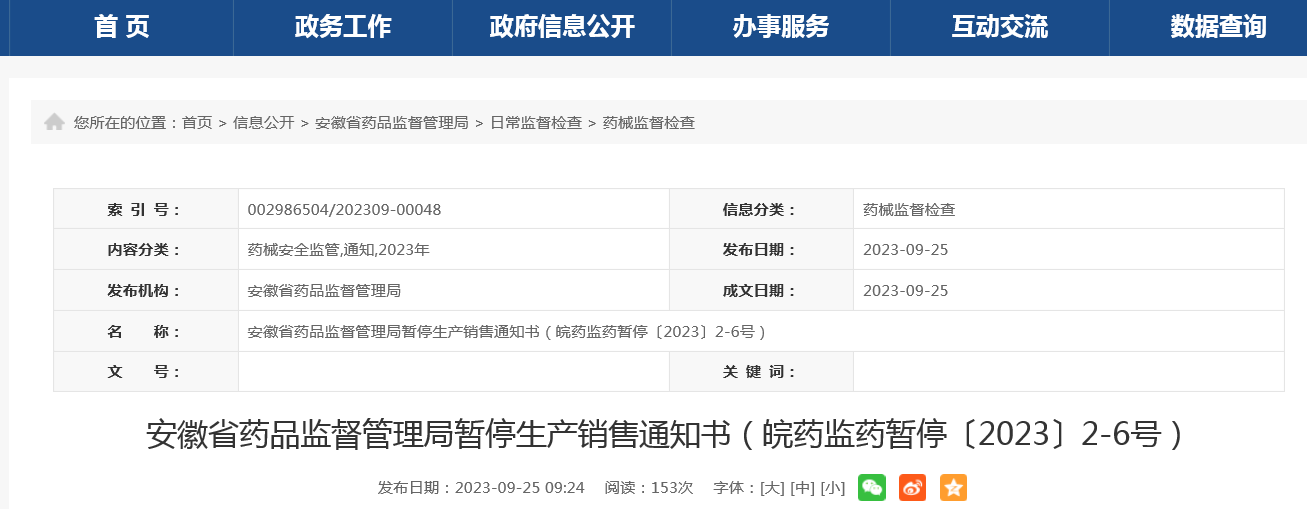Switch to the 数据查询 navigation item
1307x509 pixels.
coord(1218,27)
